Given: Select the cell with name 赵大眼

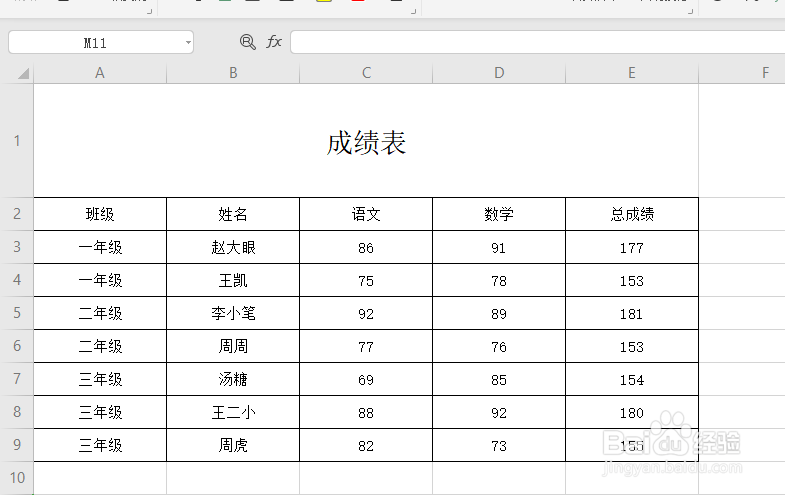Looking at the screenshot, I should tap(233, 247).
